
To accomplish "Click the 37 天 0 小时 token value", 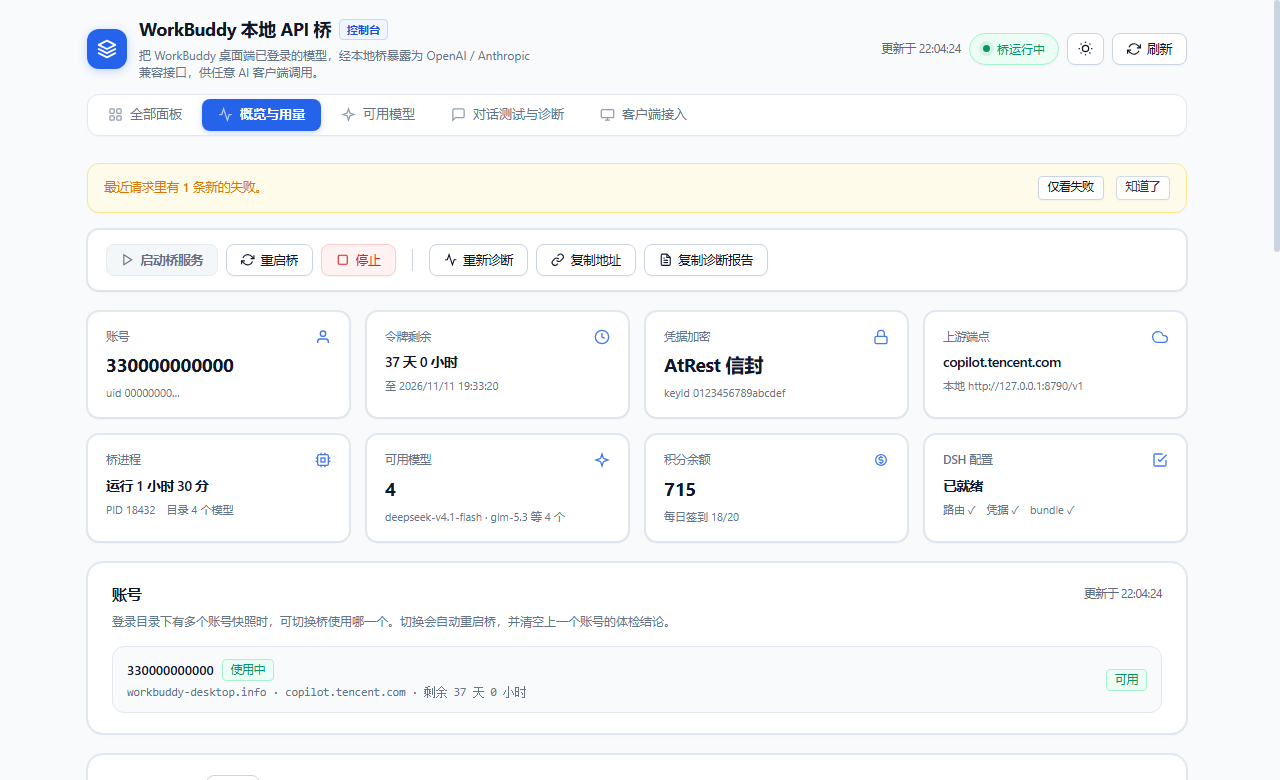I will tap(421, 362).
